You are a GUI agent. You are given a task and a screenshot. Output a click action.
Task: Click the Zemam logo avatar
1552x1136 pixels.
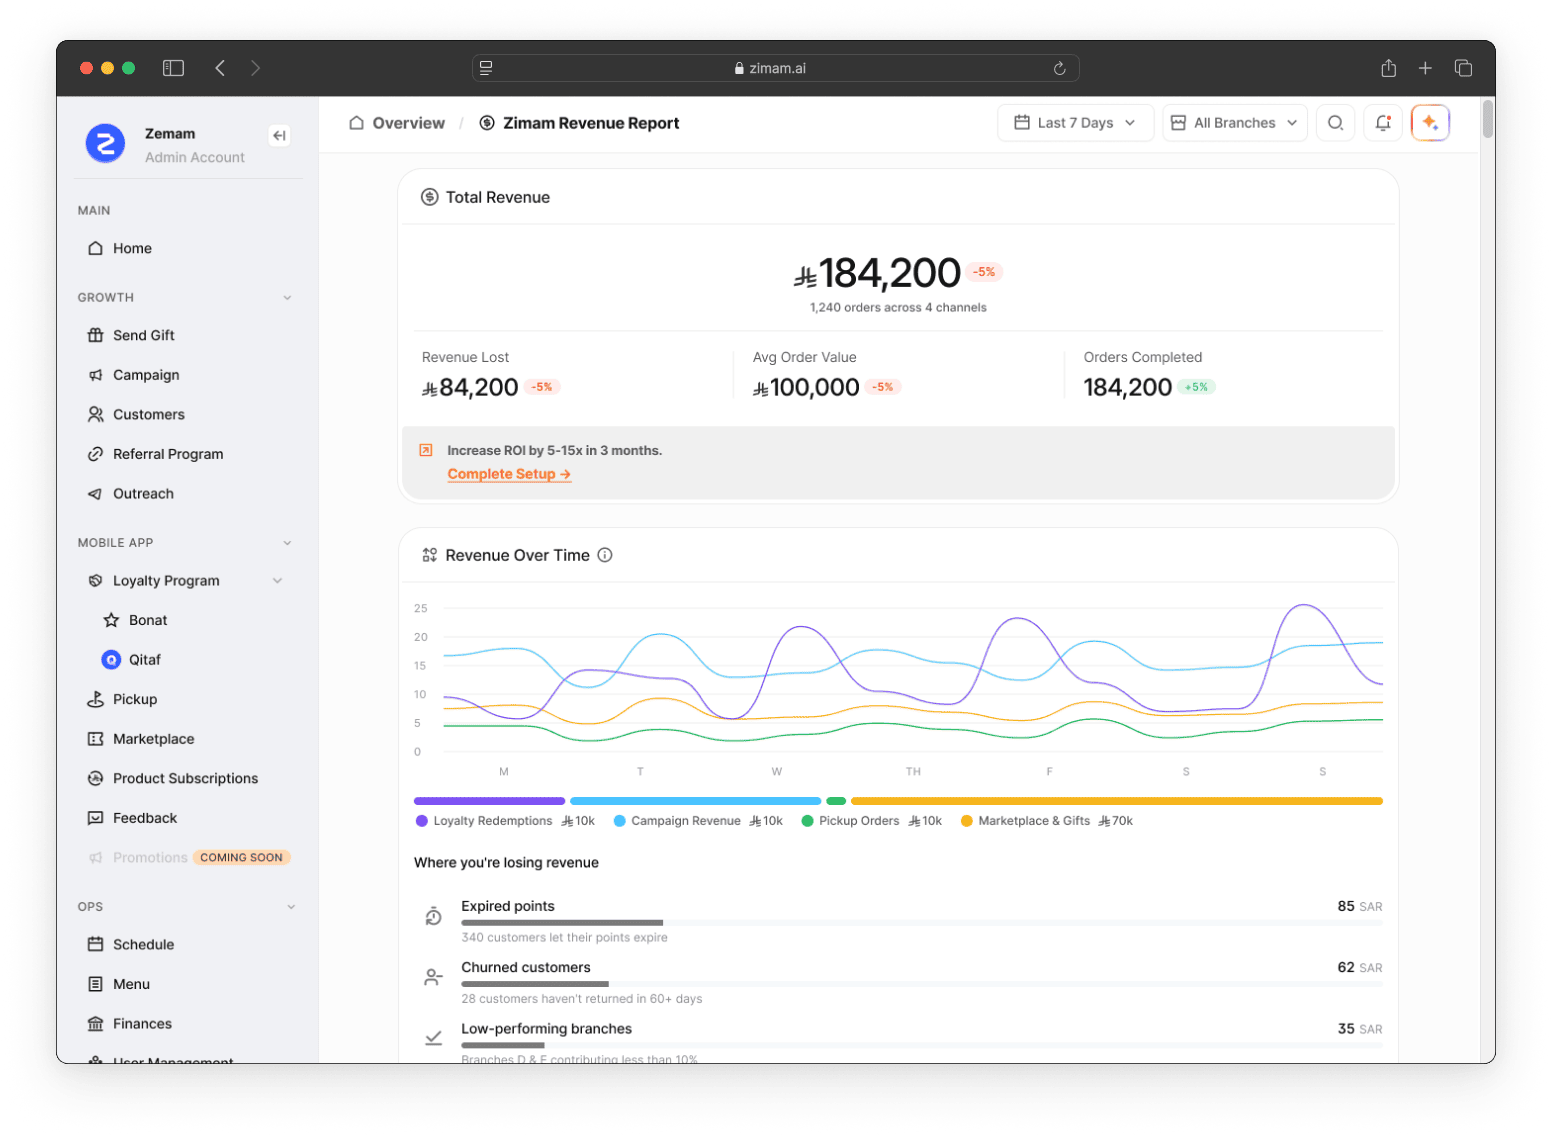coord(105,144)
